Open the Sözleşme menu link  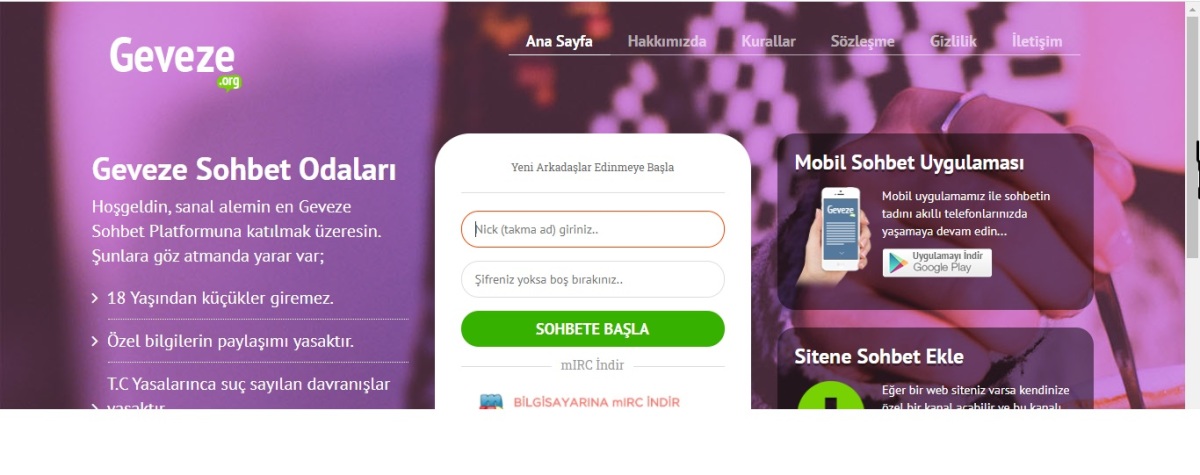click(862, 41)
